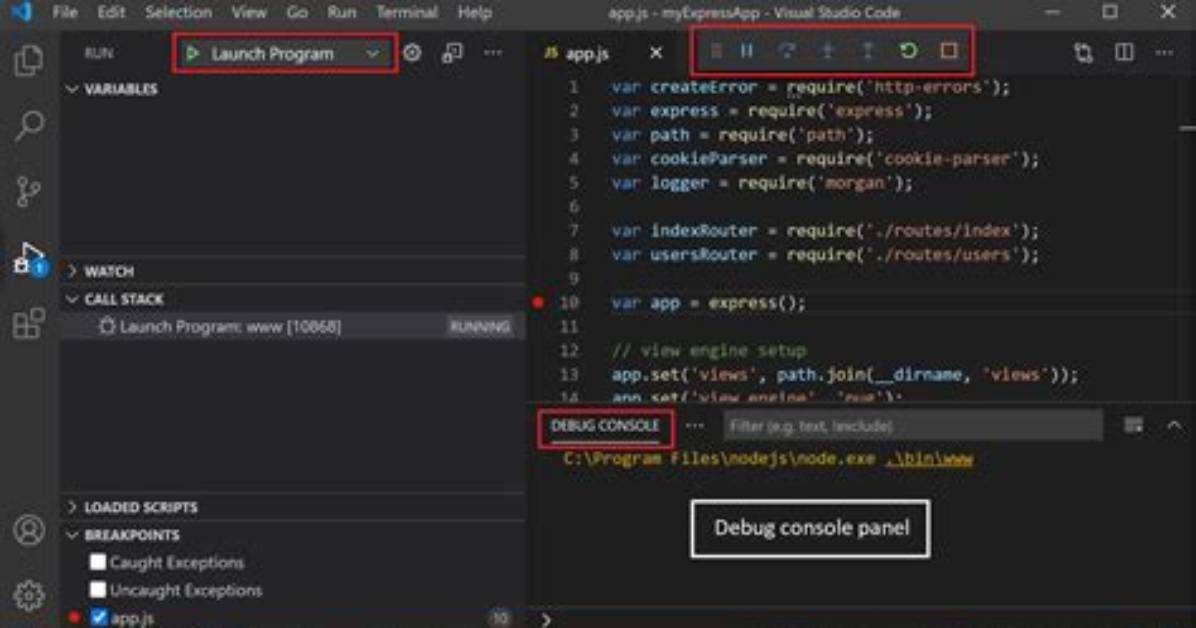Step over in debug toolbar

pyautogui.click(x=787, y=50)
